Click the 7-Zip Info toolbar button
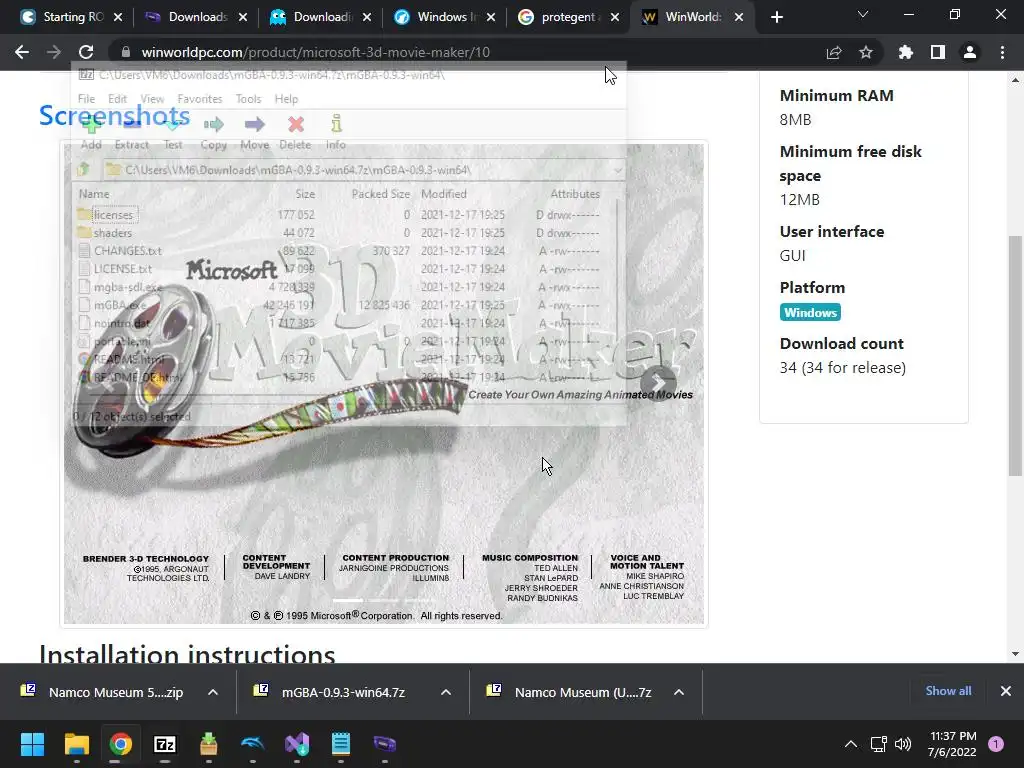Screen dimensions: 1024x768 point(336,133)
